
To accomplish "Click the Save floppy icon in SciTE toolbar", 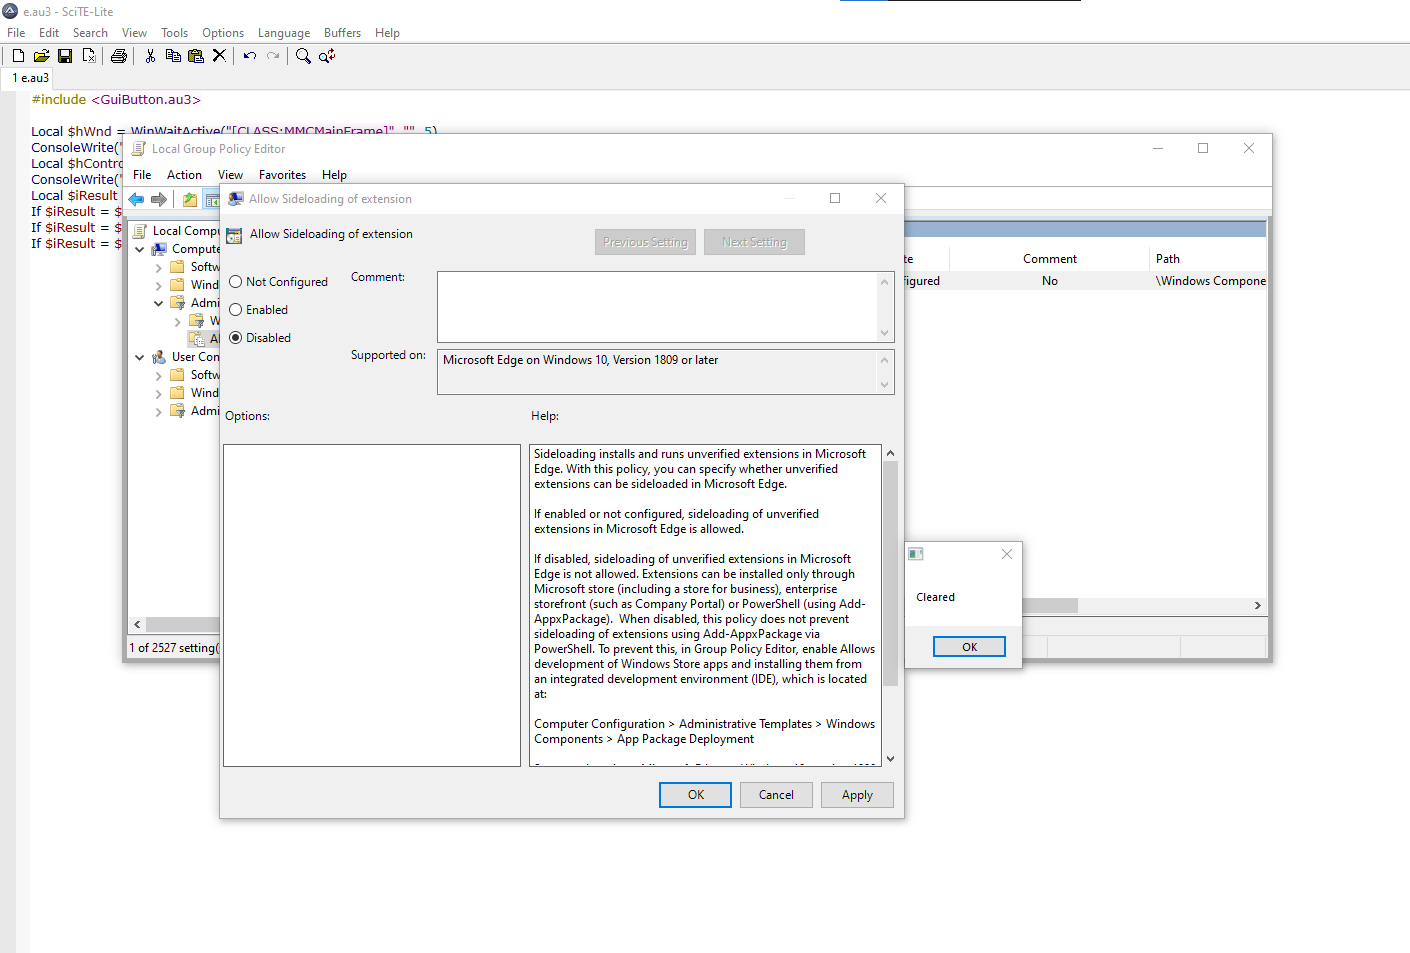I will click(x=65, y=56).
